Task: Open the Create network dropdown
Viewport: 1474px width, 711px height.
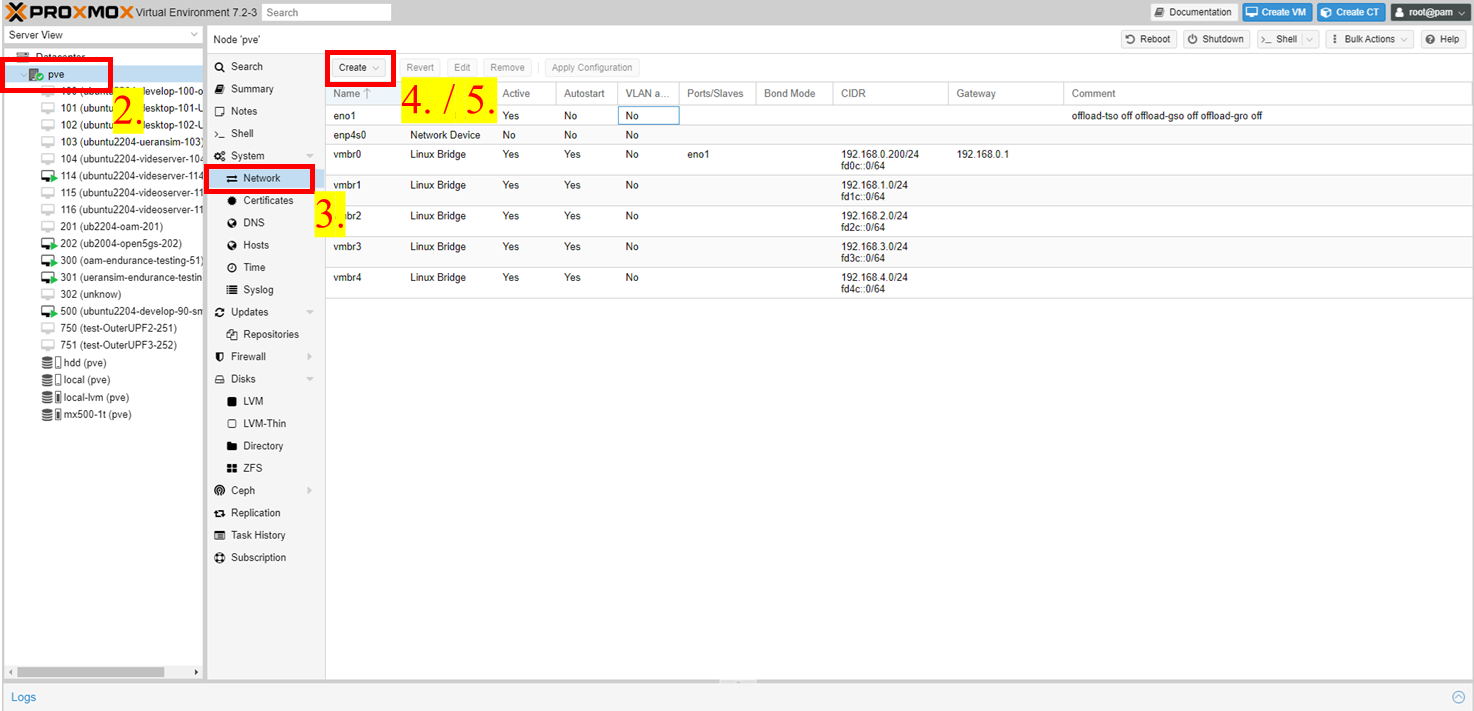Action: pyautogui.click(x=359, y=68)
